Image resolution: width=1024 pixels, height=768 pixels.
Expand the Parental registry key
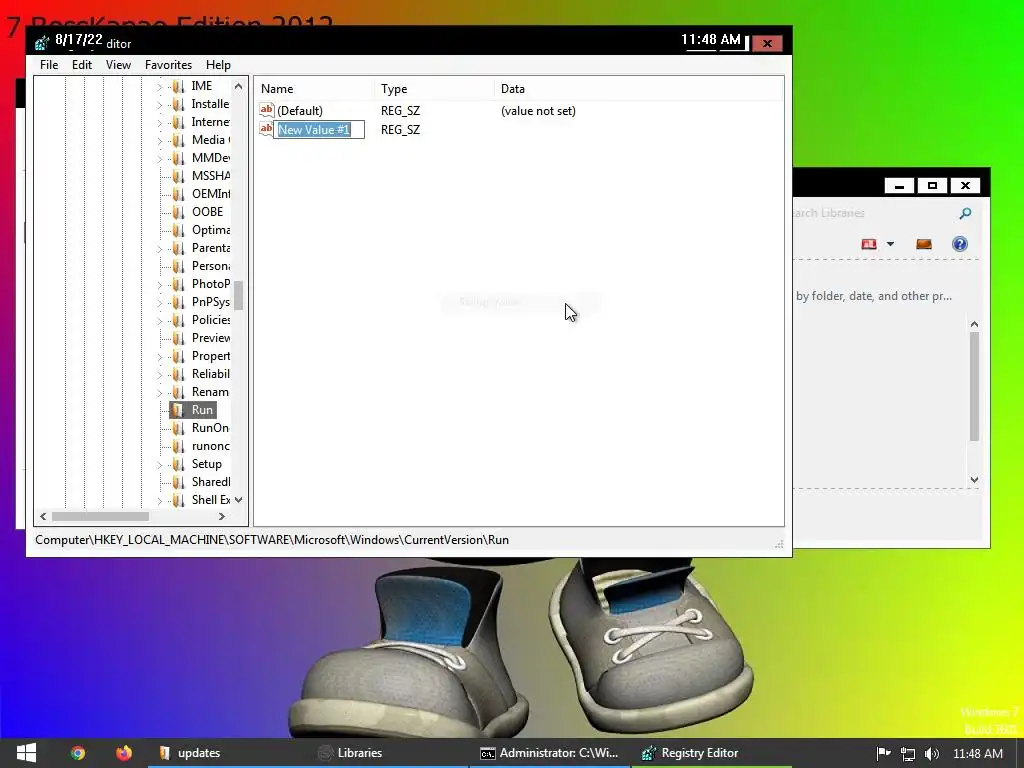[159, 249]
